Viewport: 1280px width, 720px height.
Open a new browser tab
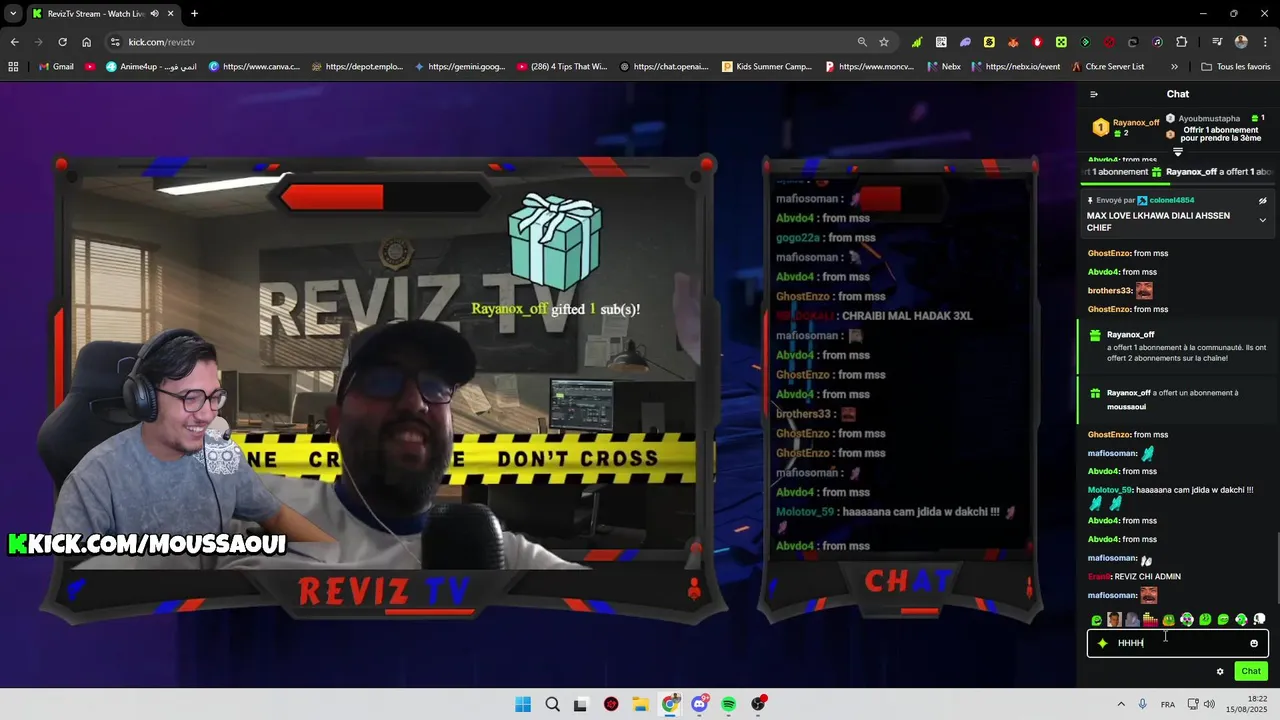[x=194, y=14]
